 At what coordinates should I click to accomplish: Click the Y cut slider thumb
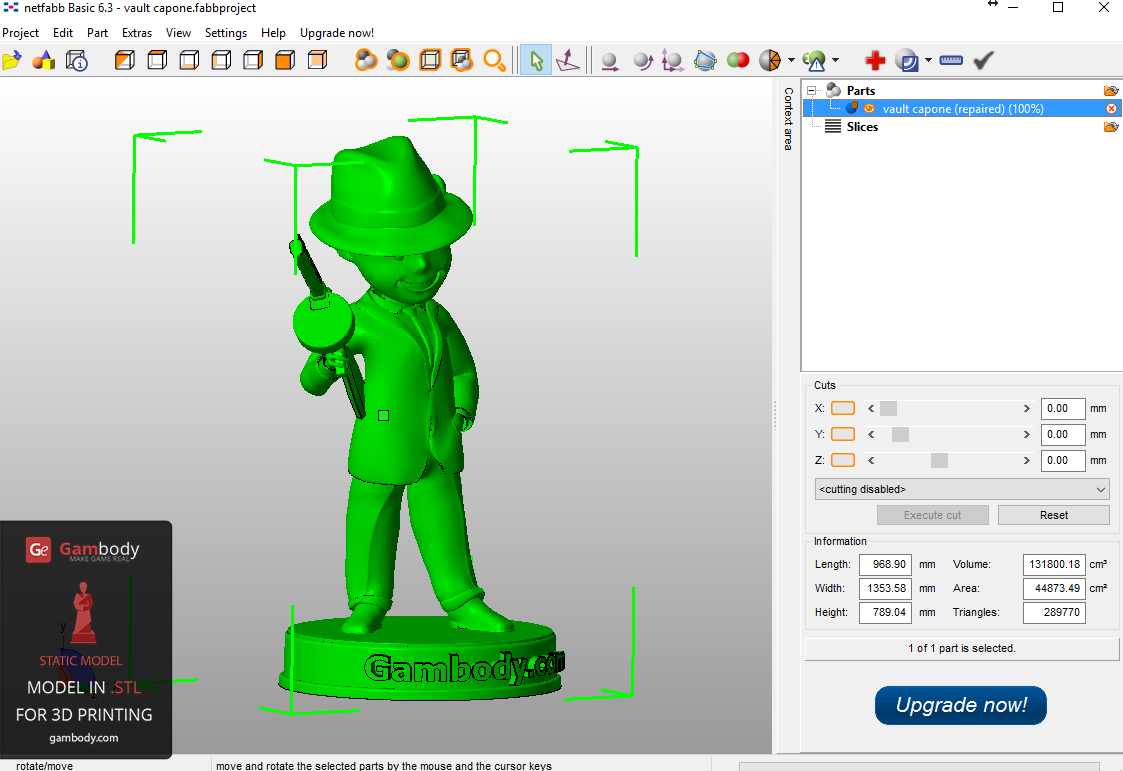[900, 434]
